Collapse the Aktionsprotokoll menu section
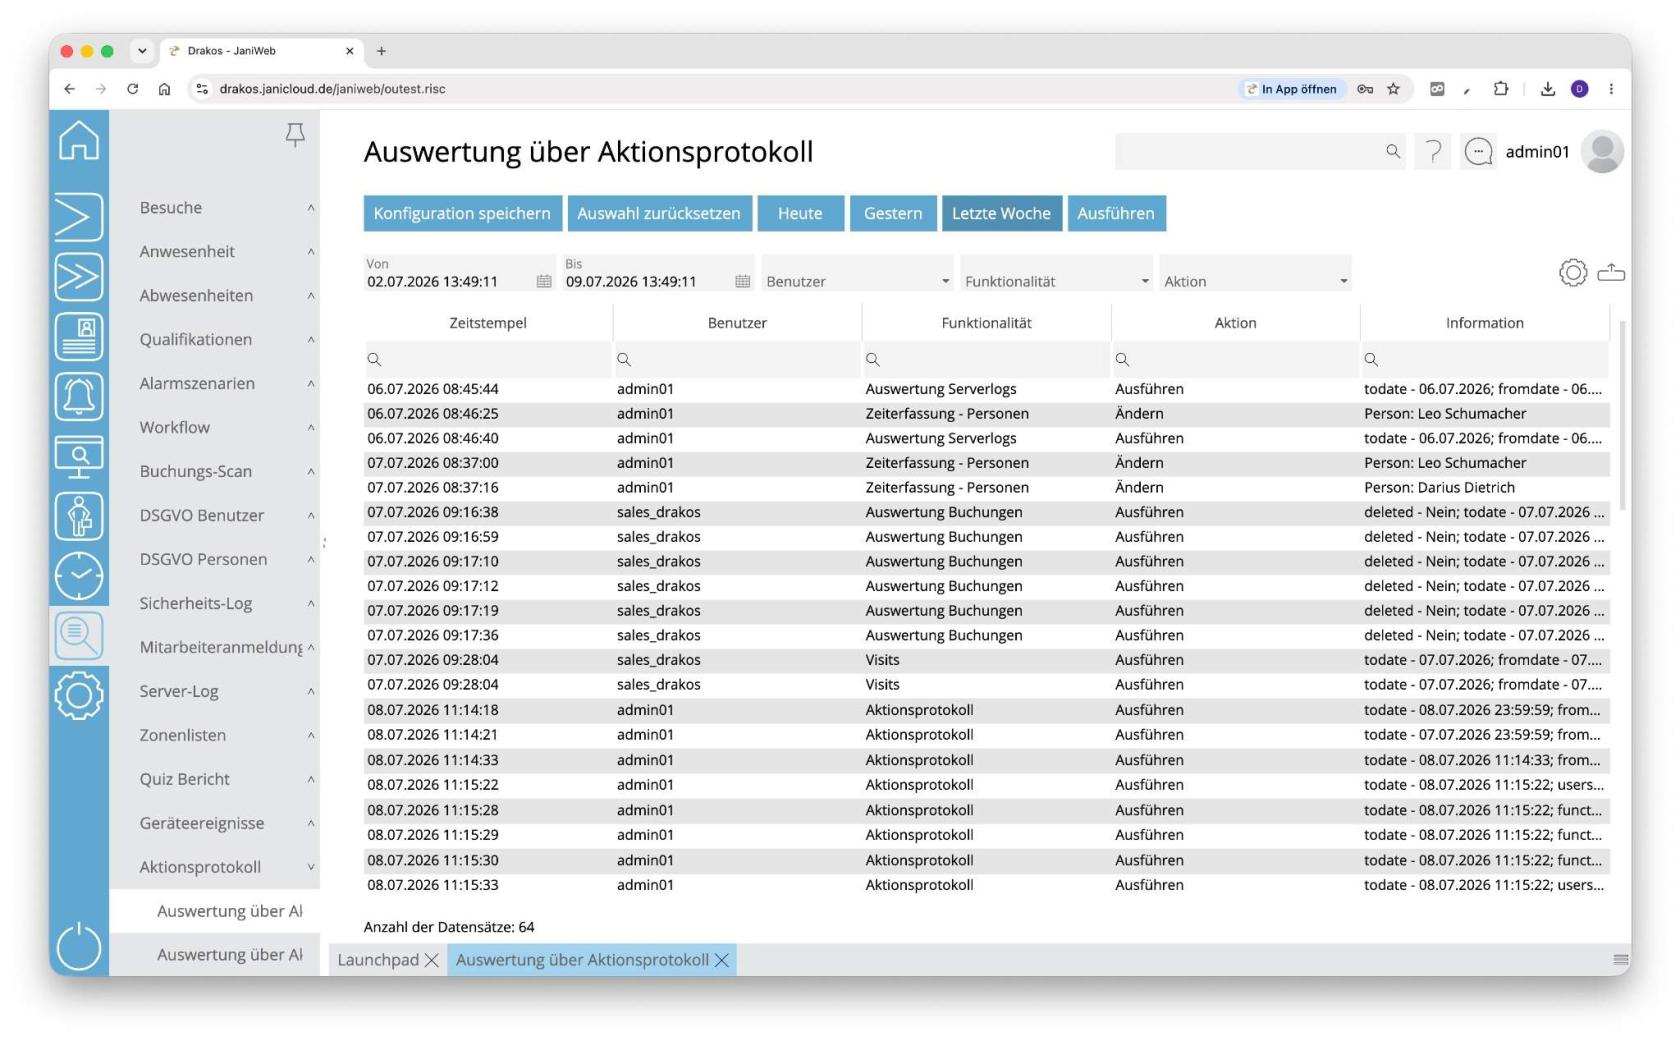Viewport: 1680px width, 1041px height. coord(227,867)
